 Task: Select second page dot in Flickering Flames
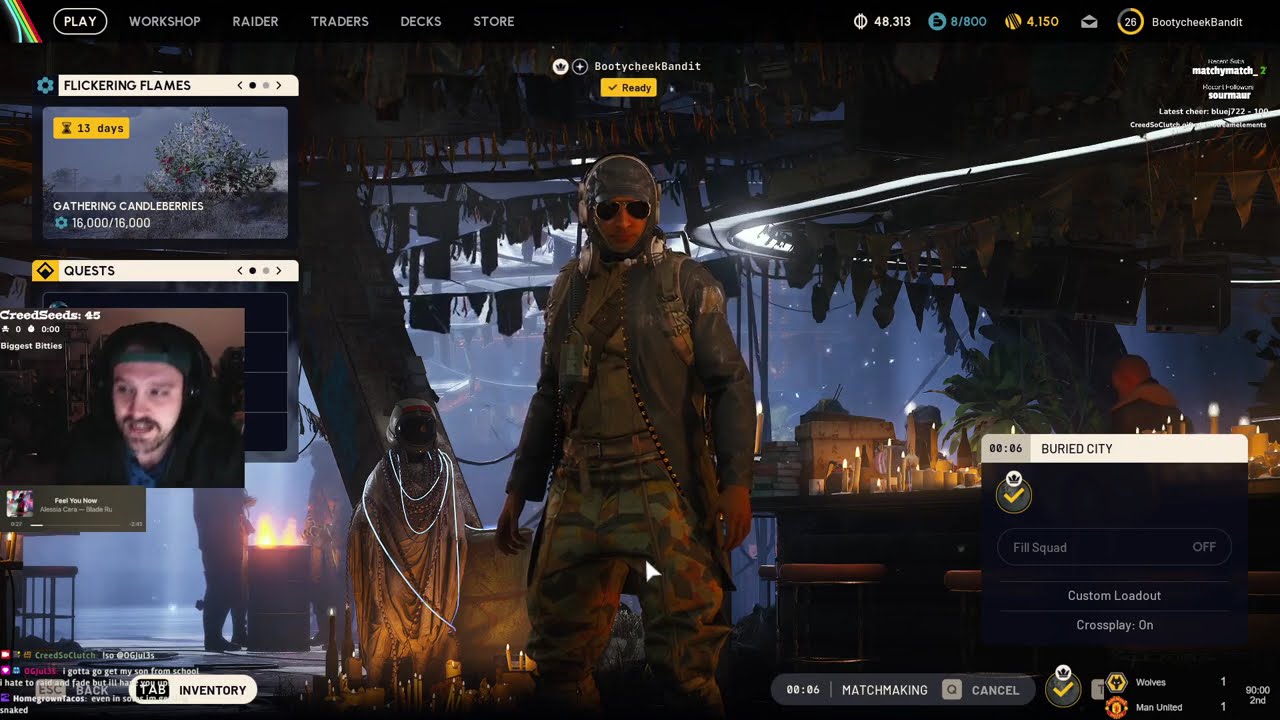coord(266,86)
